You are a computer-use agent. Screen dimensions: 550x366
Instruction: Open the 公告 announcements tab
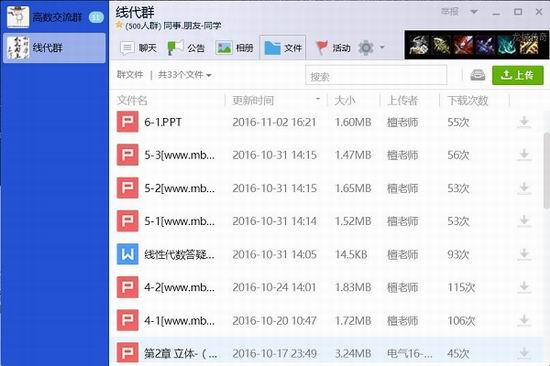point(186,47)
